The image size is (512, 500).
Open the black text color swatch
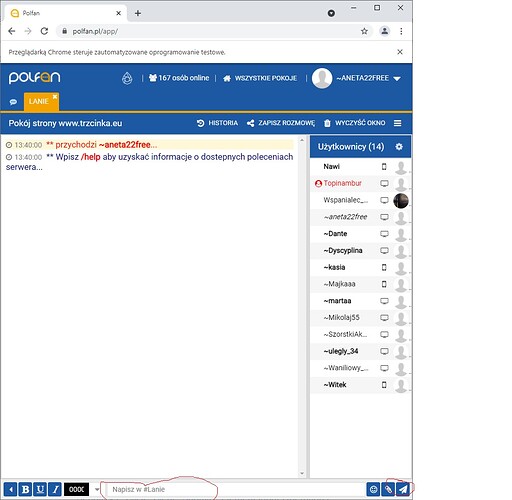pos(77,489)
